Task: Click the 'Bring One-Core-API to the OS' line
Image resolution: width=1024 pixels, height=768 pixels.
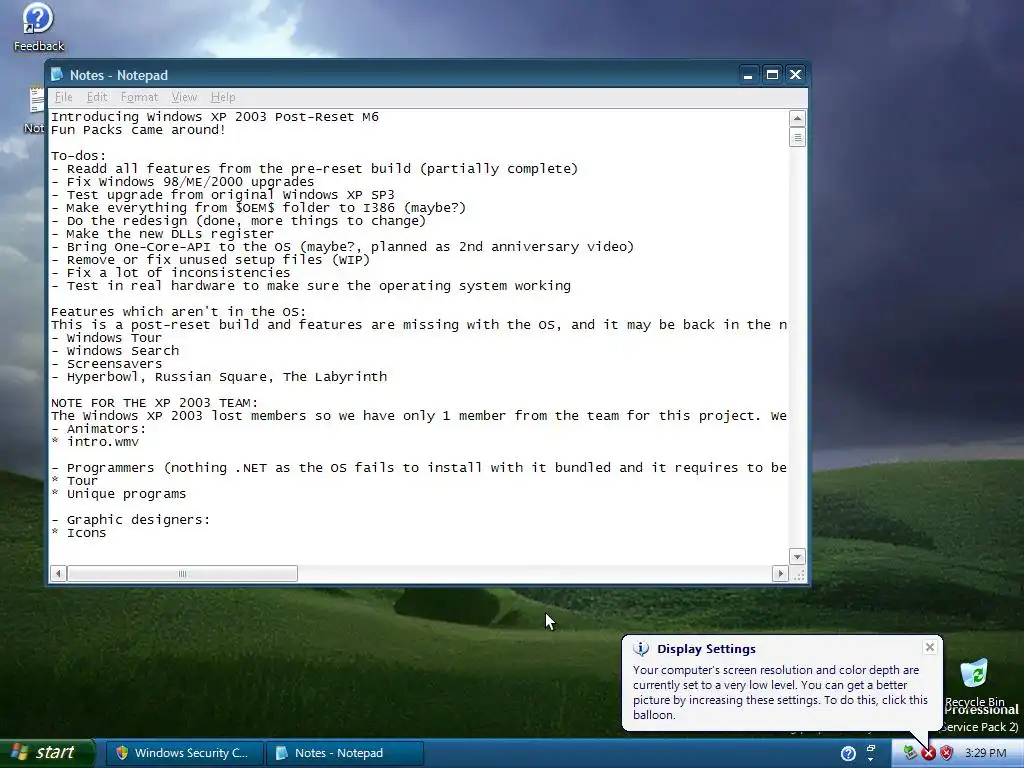Action: pos(342,247)
